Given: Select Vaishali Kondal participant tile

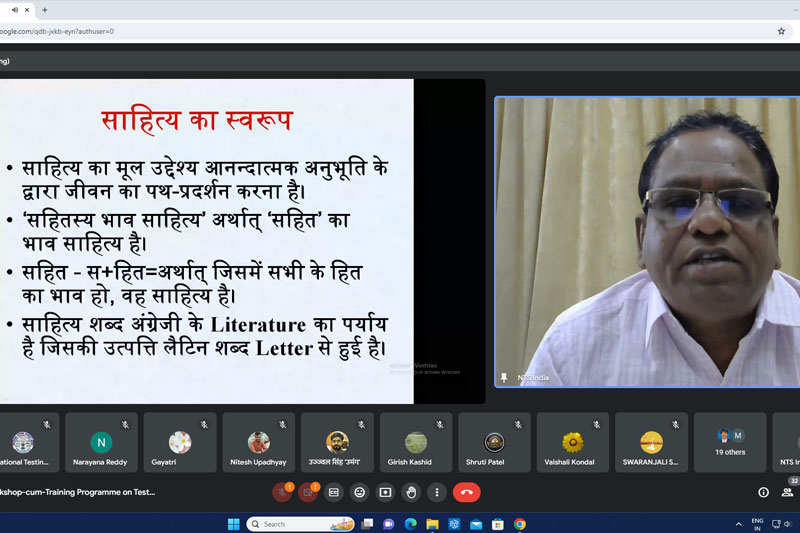Looking at the screenshot, I should click(x=572, y=442).
